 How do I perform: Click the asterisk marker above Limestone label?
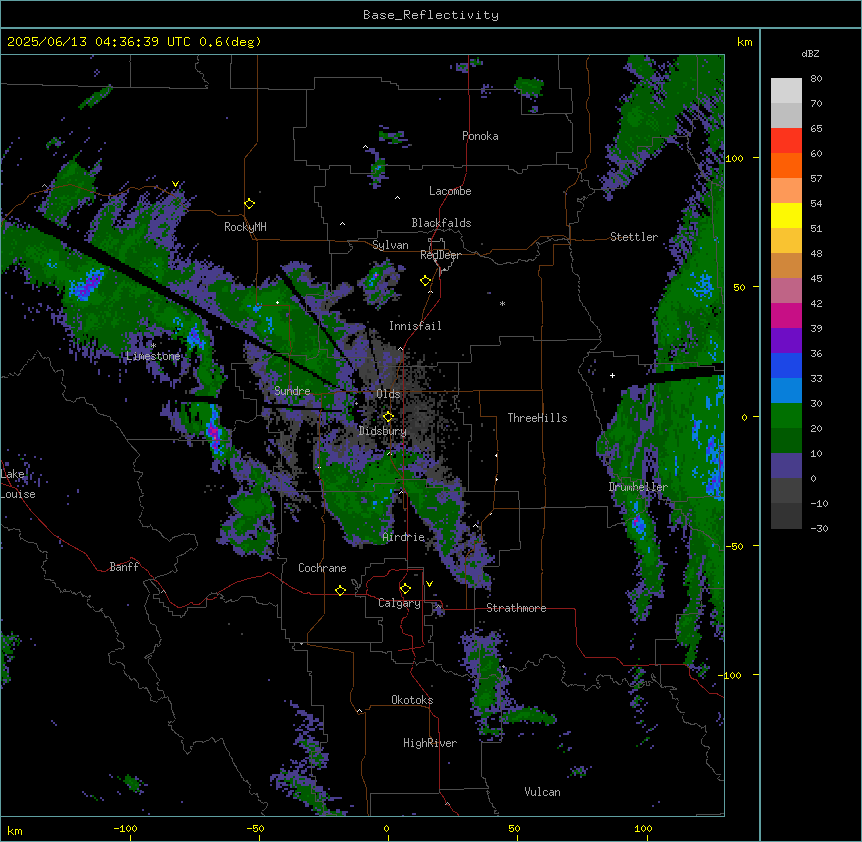[153, 346]
